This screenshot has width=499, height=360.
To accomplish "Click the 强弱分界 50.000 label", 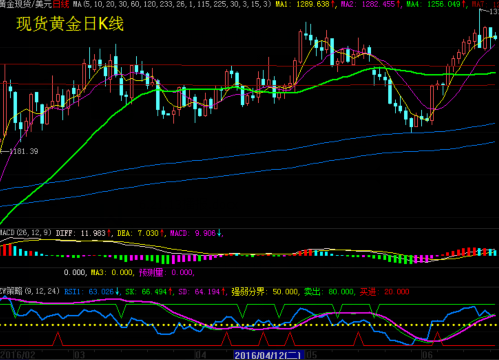I will click(265, 292).
